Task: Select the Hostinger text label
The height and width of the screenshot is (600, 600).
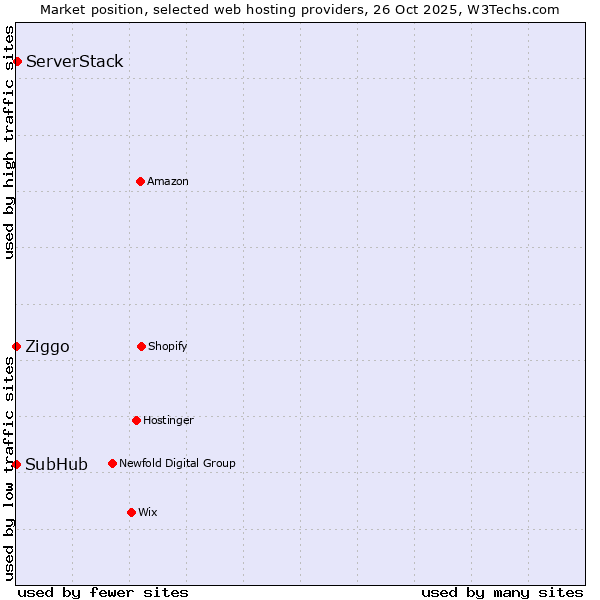Action: tap(168, 420)
